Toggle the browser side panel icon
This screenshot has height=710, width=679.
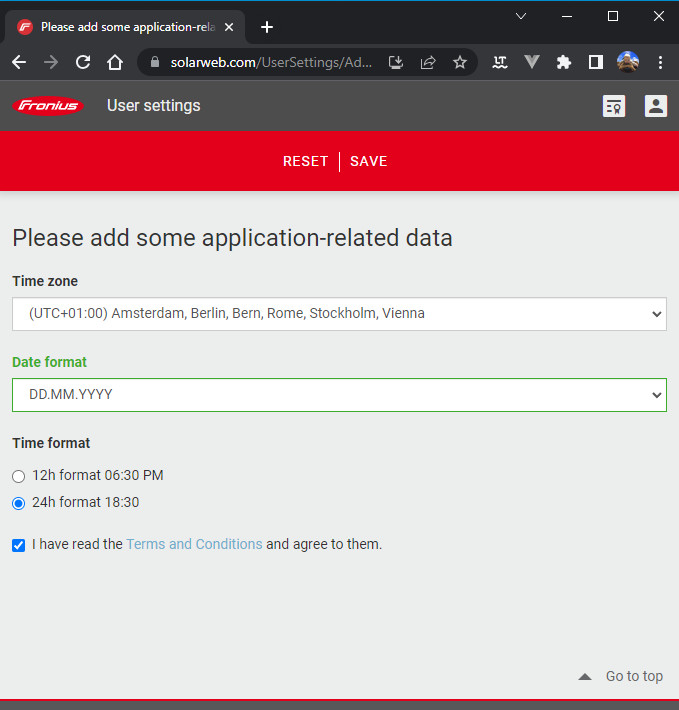pyautogui.click(x=596, y=62)
